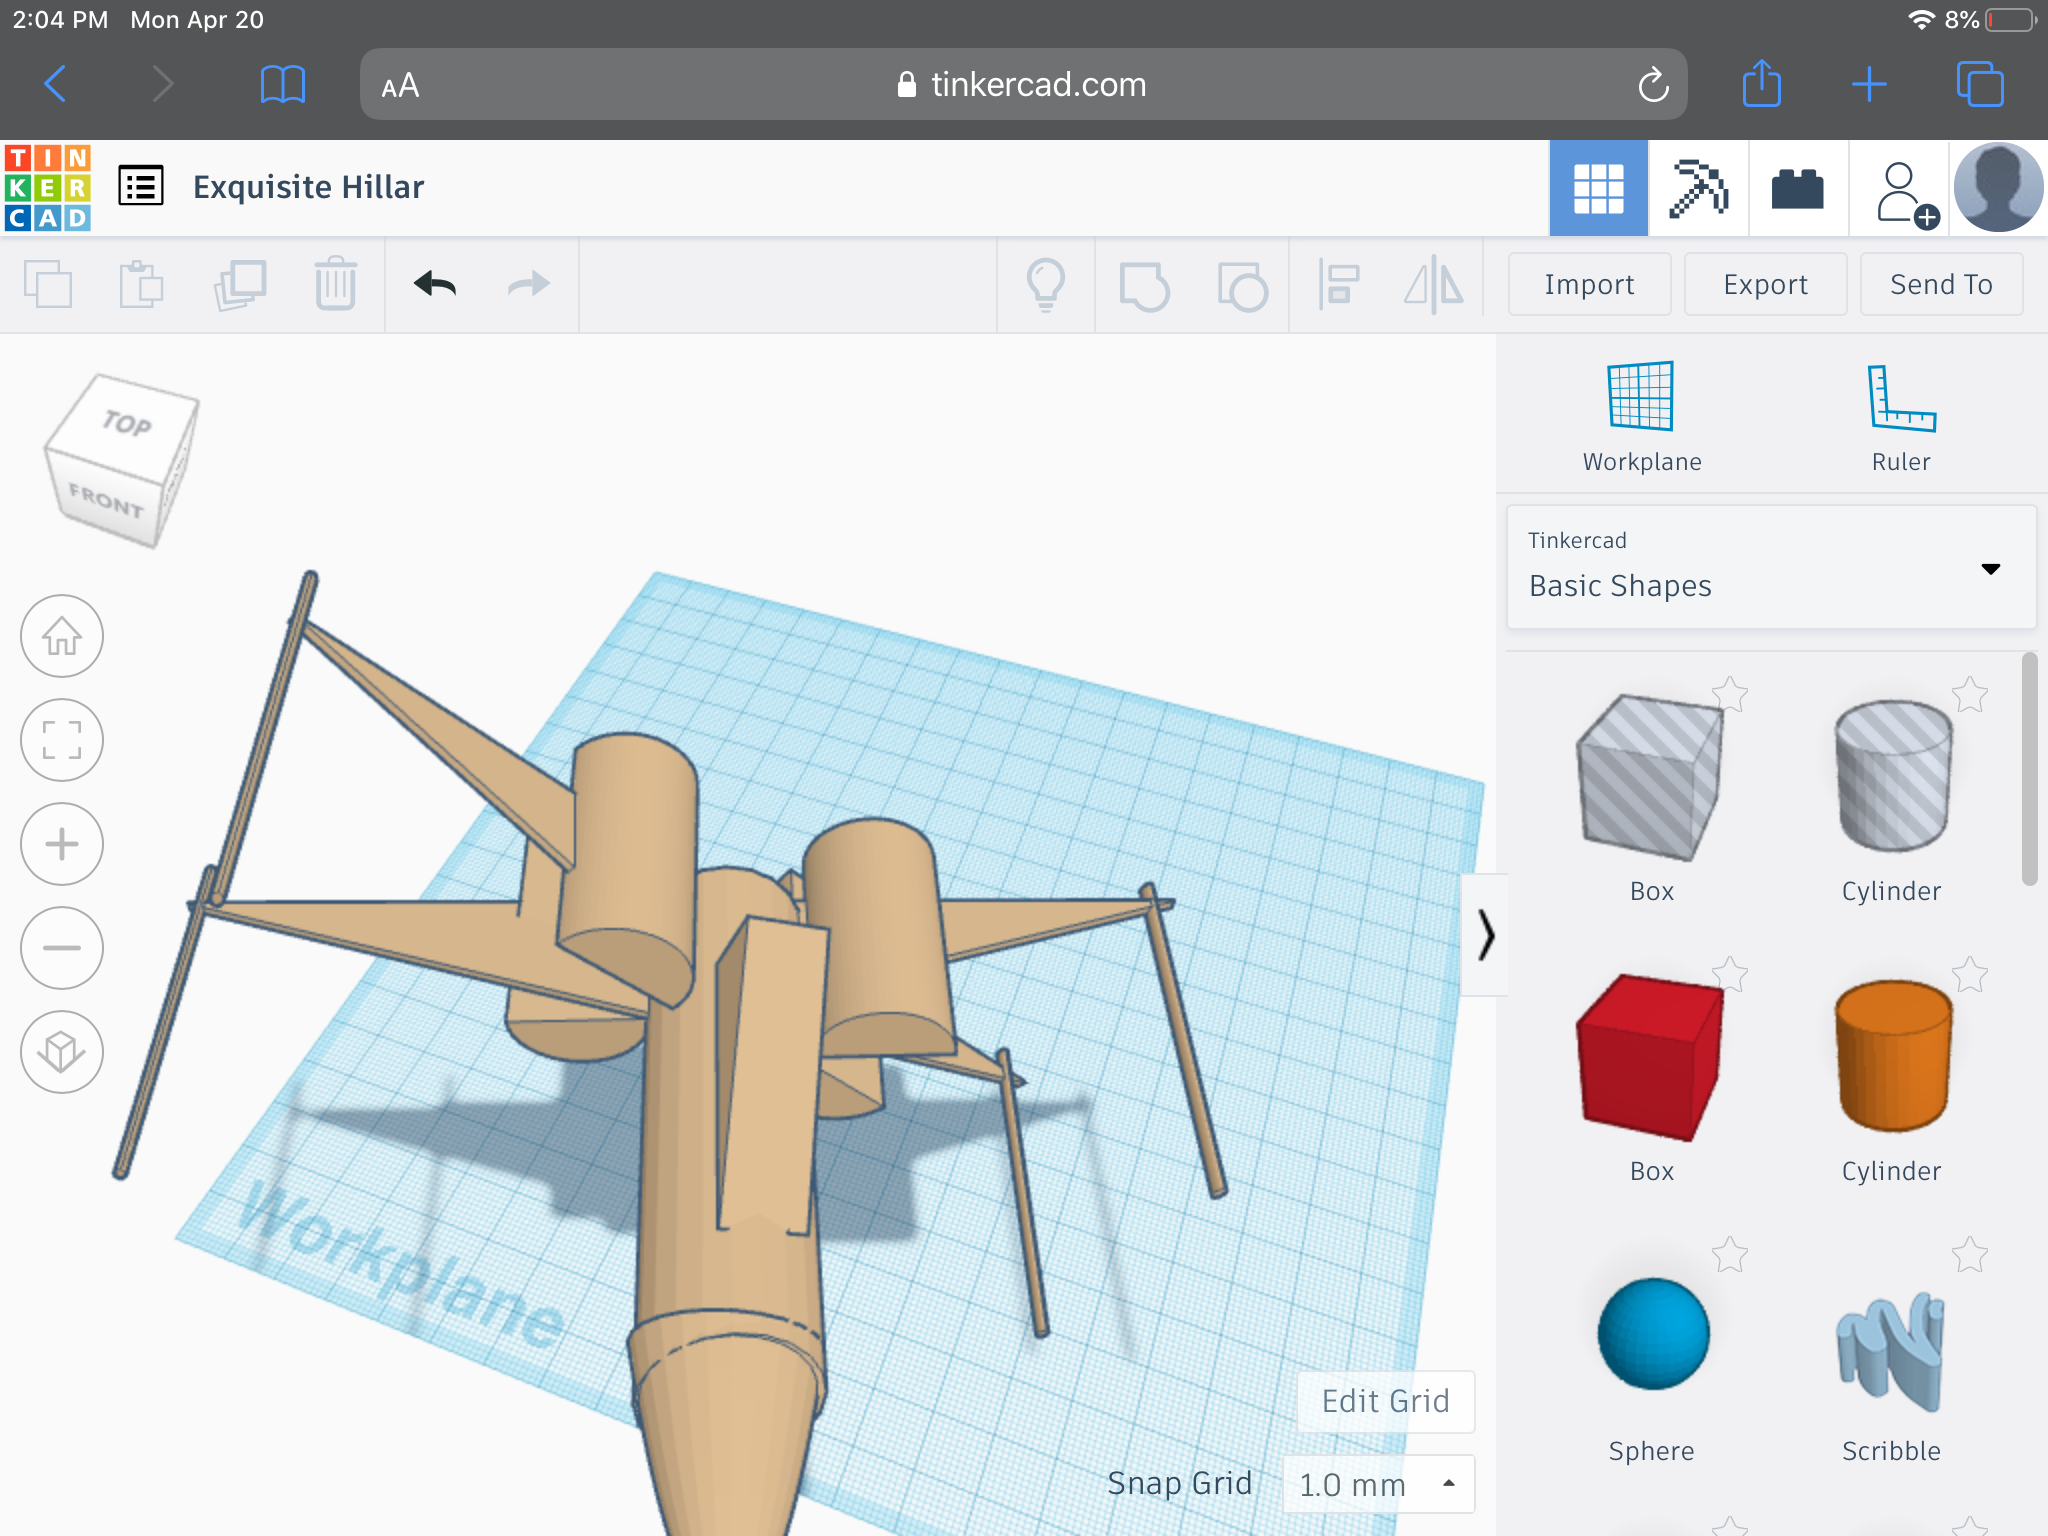Viewport: 2048px width, 1536px height.
Task: Show all Safari tabs overview
Action: coord(1980,84)
